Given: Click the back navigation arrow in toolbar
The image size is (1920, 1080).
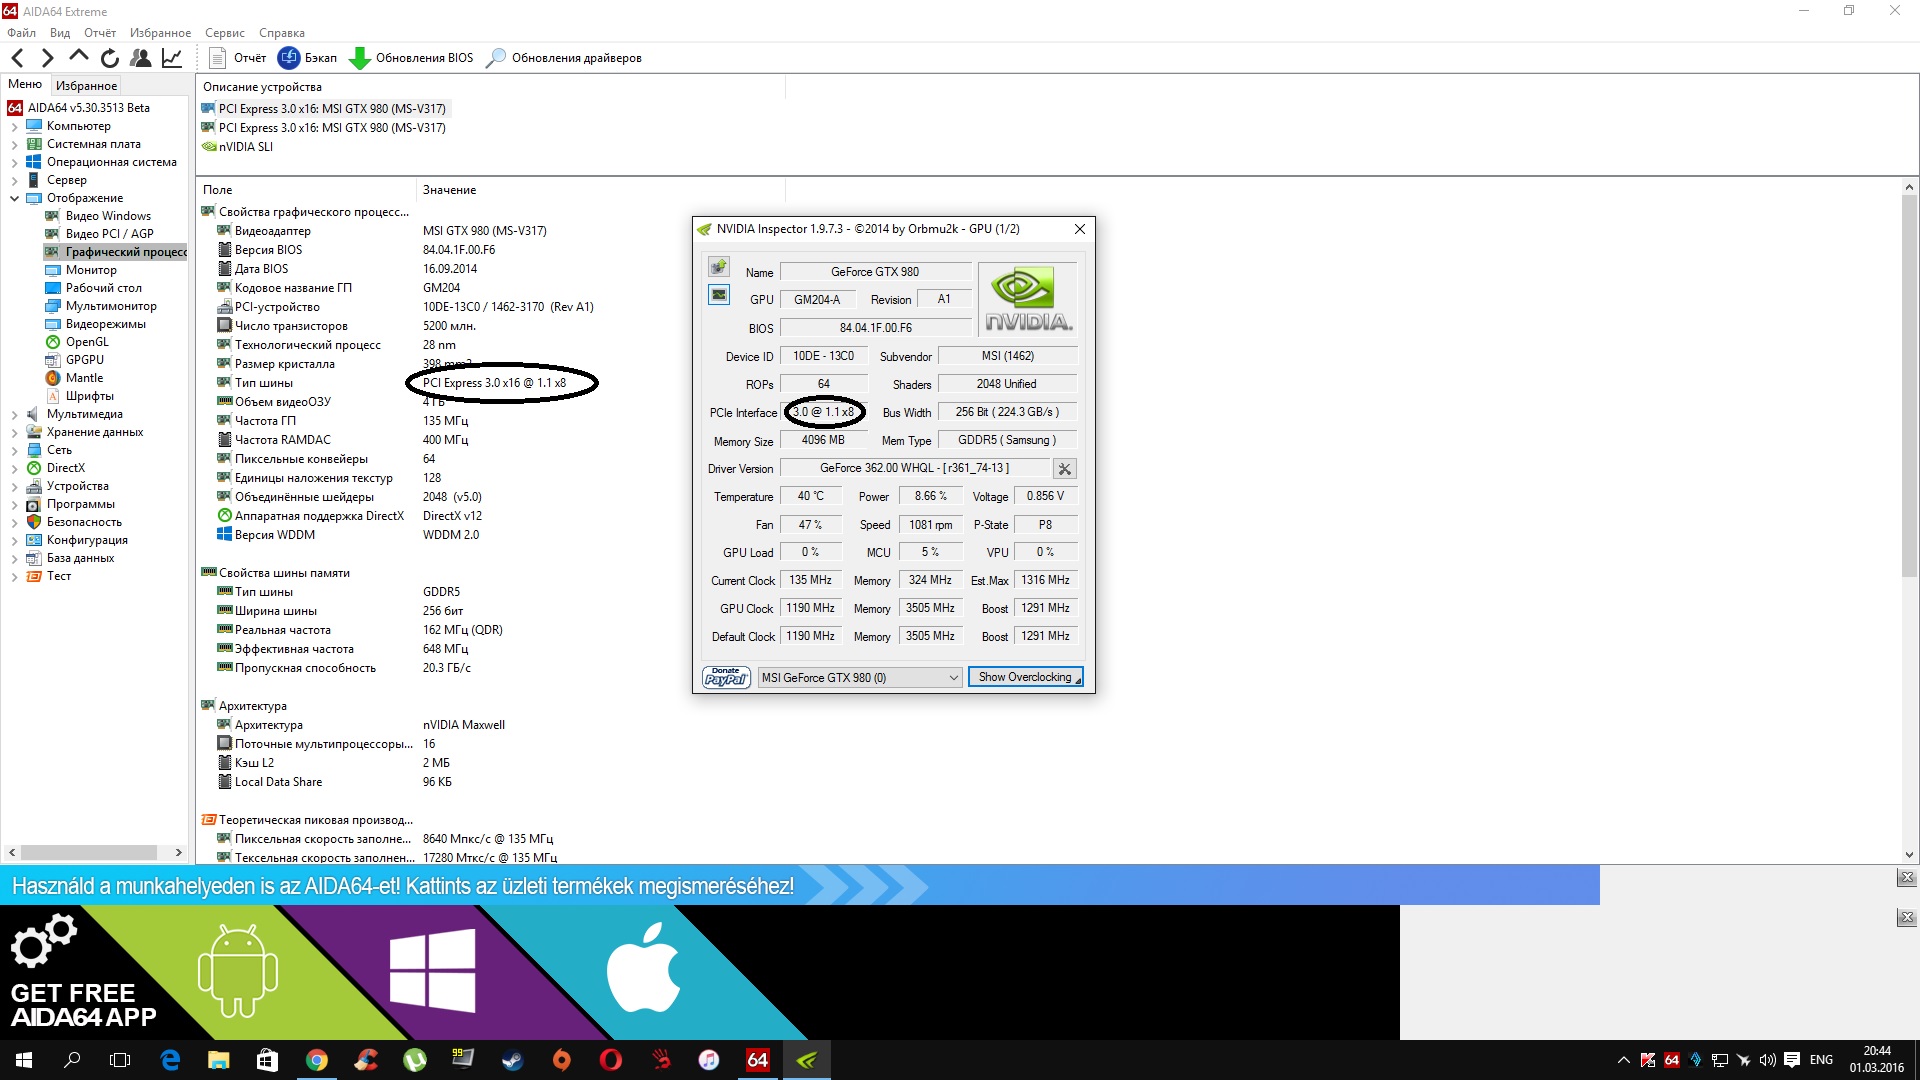Looking at the screenshot, I should (x=17, y=58).
